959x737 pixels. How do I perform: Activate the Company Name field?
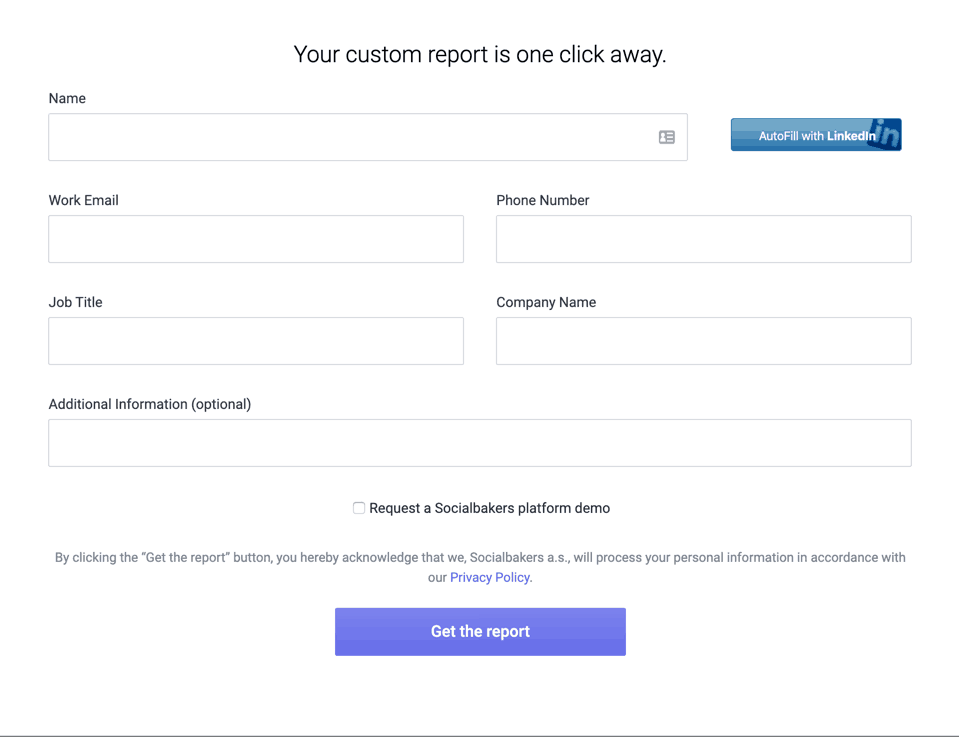pyautogui.click(x=703, y=341)
